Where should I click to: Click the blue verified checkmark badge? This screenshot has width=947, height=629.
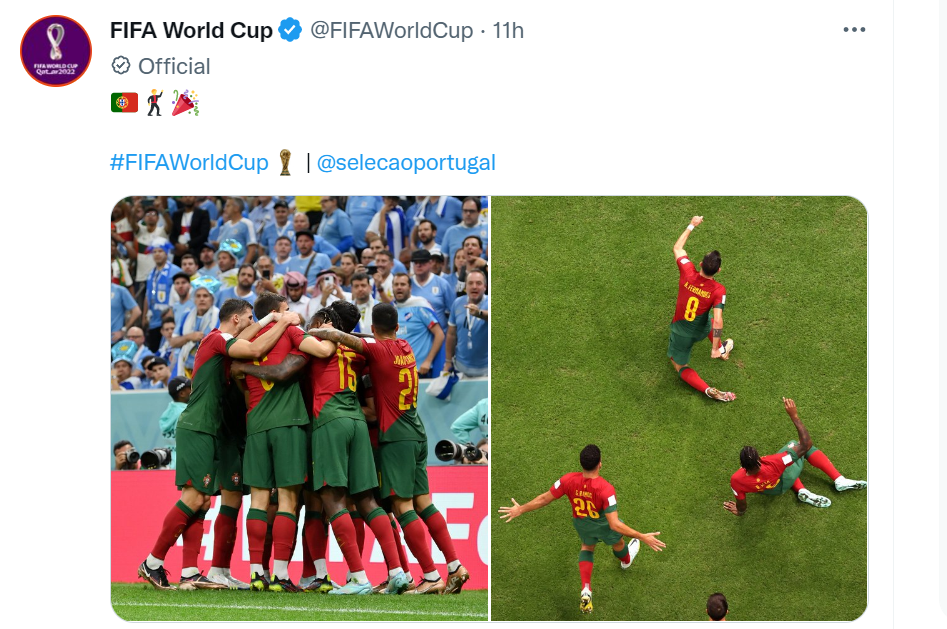coord(291,30)
